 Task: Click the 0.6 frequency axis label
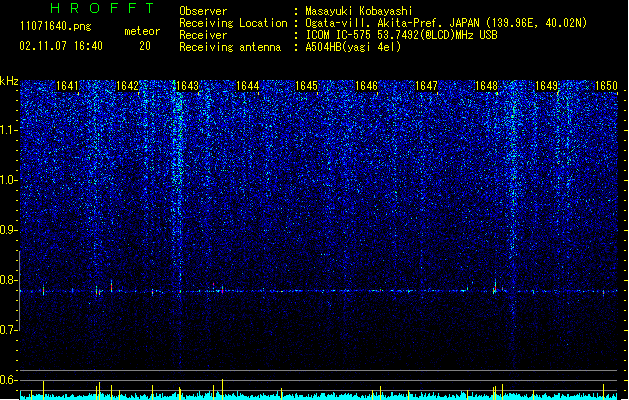(8, 380)
